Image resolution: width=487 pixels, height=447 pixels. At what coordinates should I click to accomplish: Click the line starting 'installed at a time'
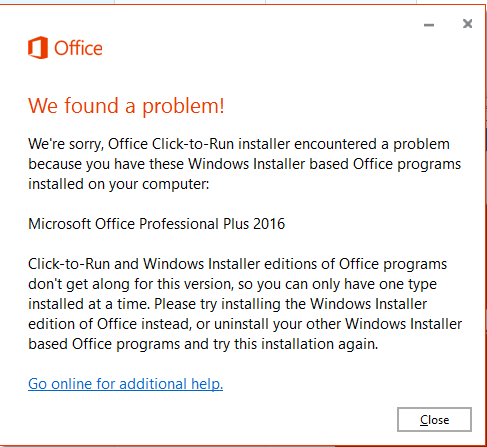coord(227,304)
